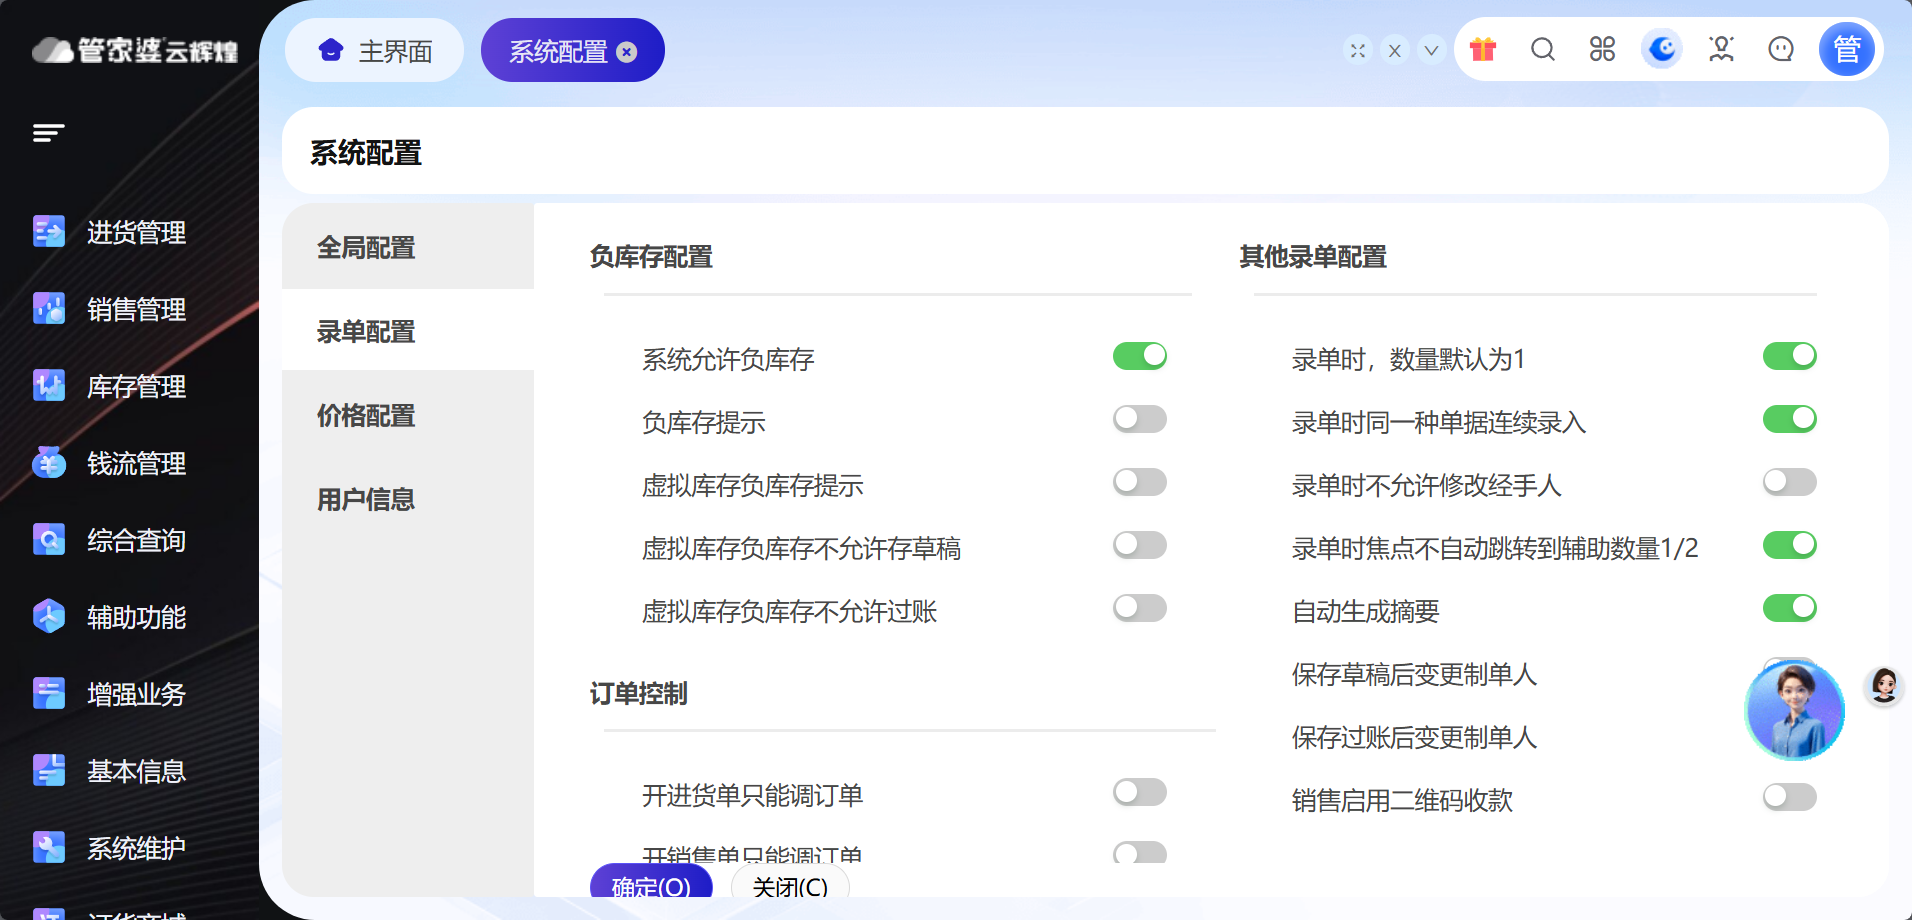Open the chat message bubble icon
Screen dimensions: 1912x920
(x=1781, y=49)
